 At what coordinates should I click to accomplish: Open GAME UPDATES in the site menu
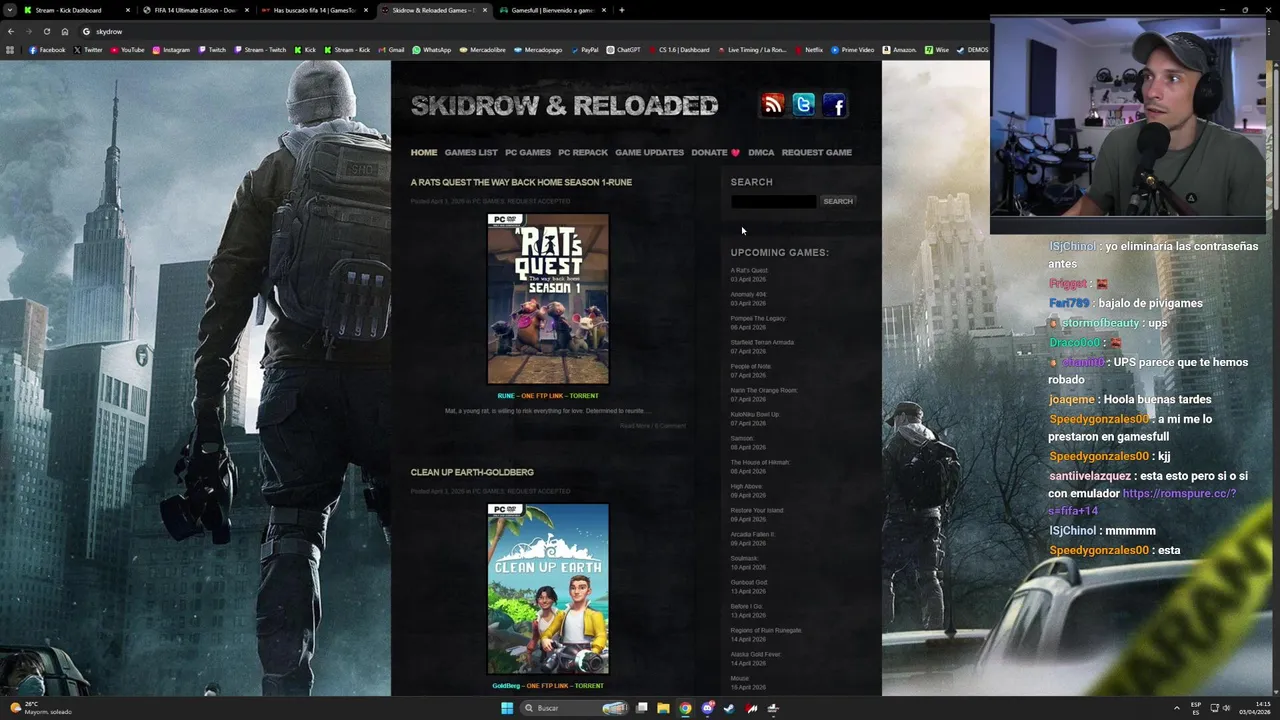point(650,152)
